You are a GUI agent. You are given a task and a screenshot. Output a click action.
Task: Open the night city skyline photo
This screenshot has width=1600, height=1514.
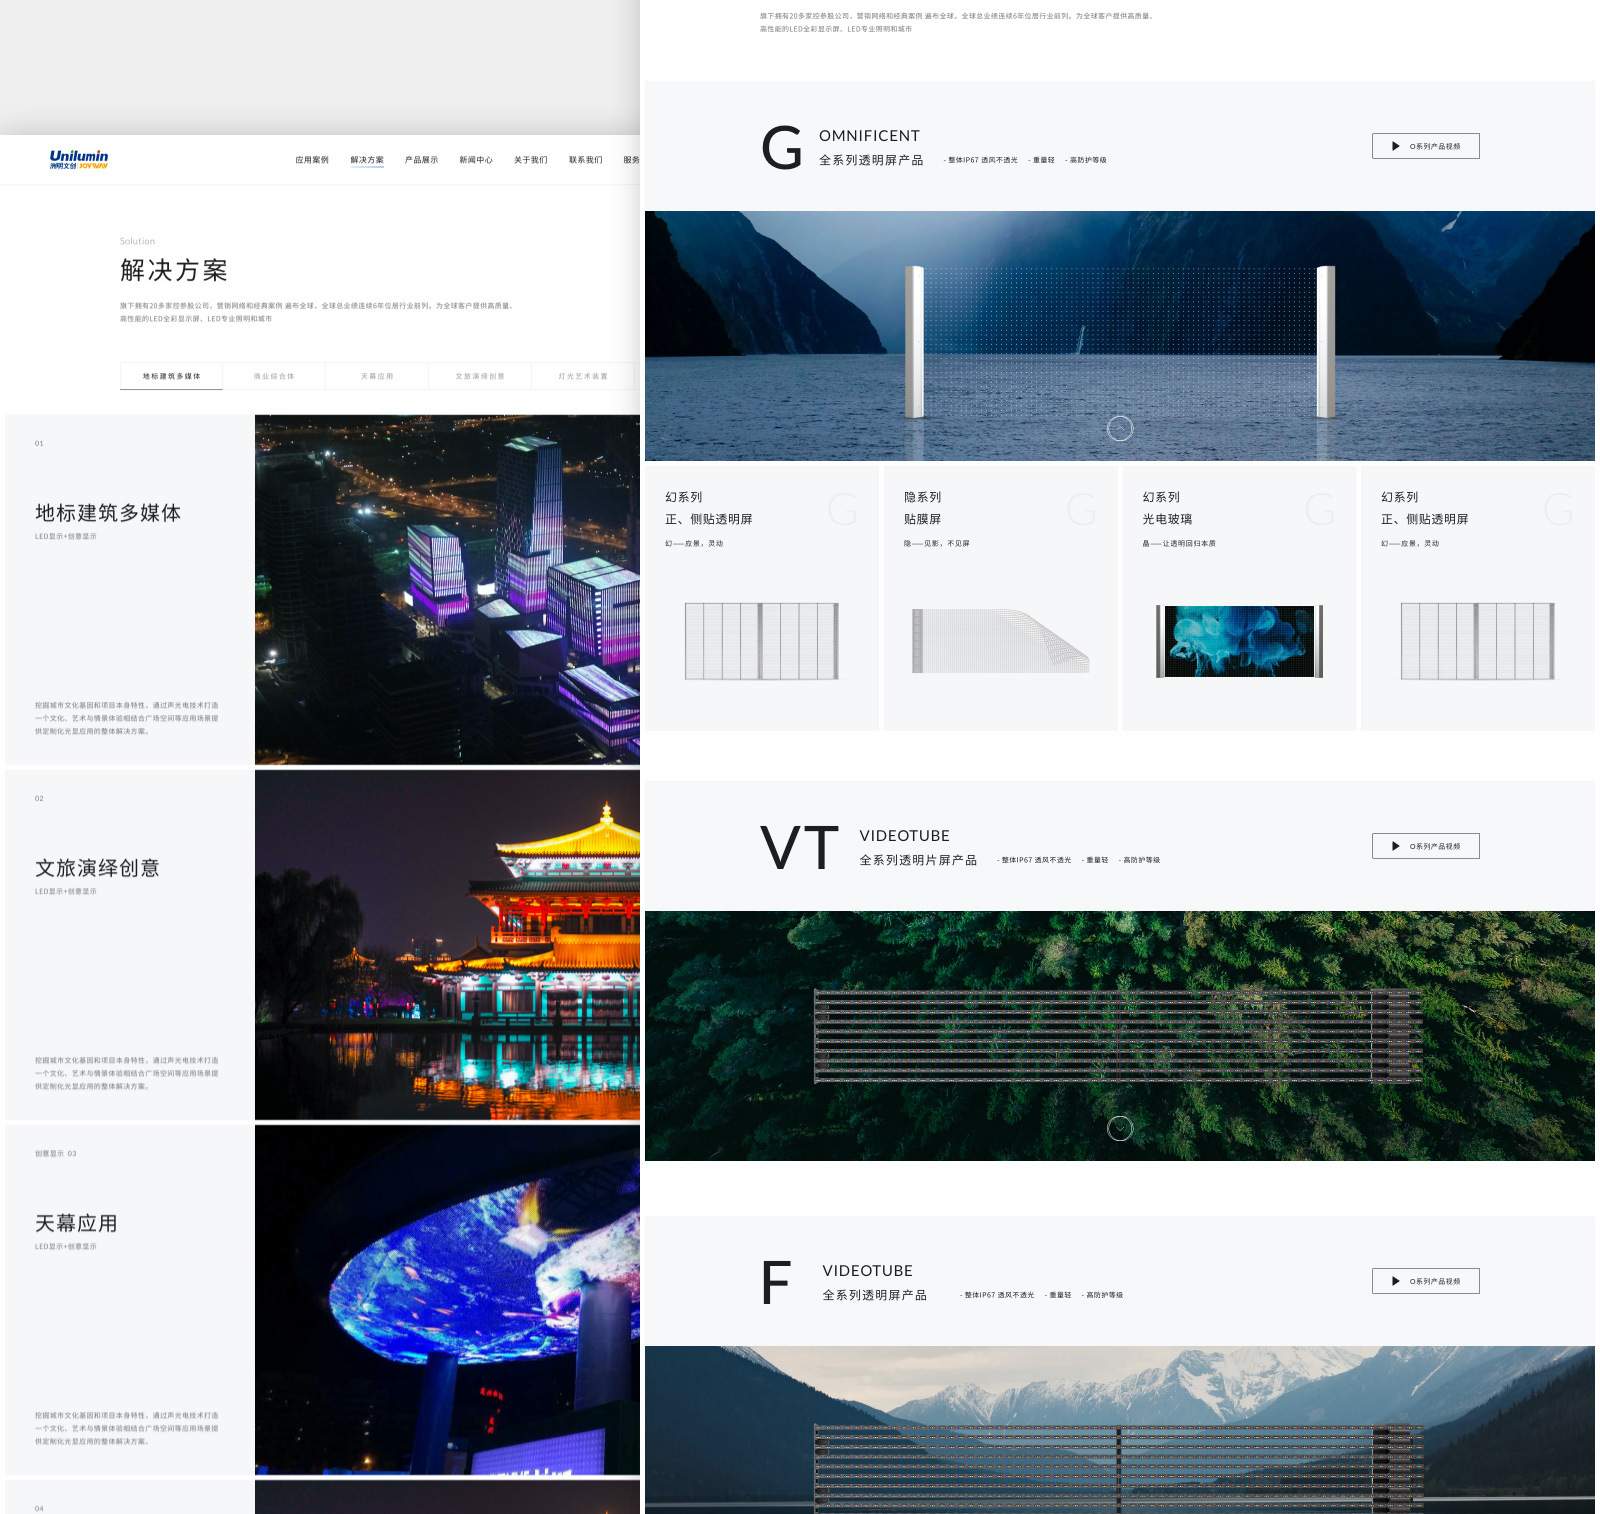tap(447, 590)
